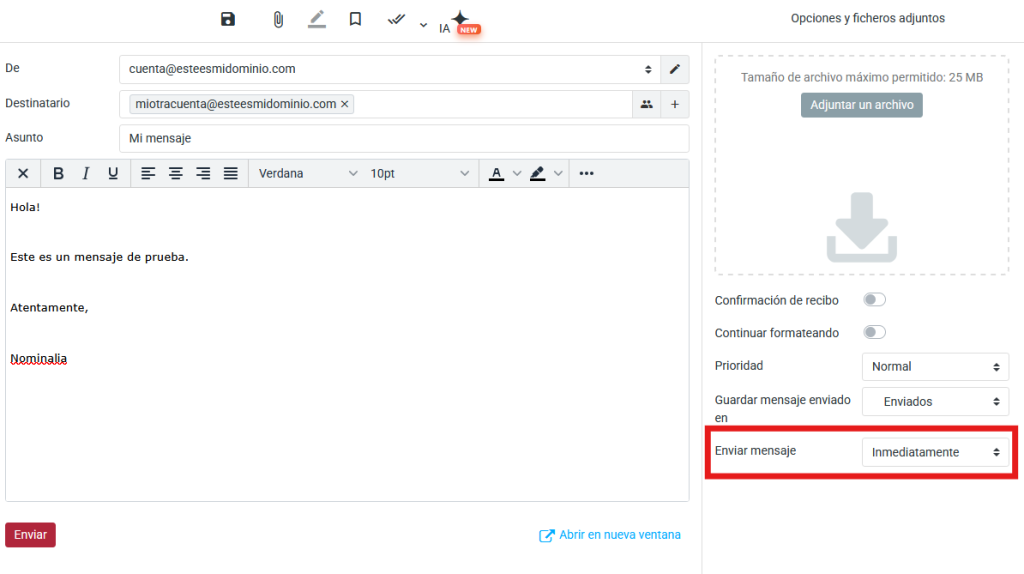Toggle bold text formatting
1024x574 pixels.
[58, 173]
